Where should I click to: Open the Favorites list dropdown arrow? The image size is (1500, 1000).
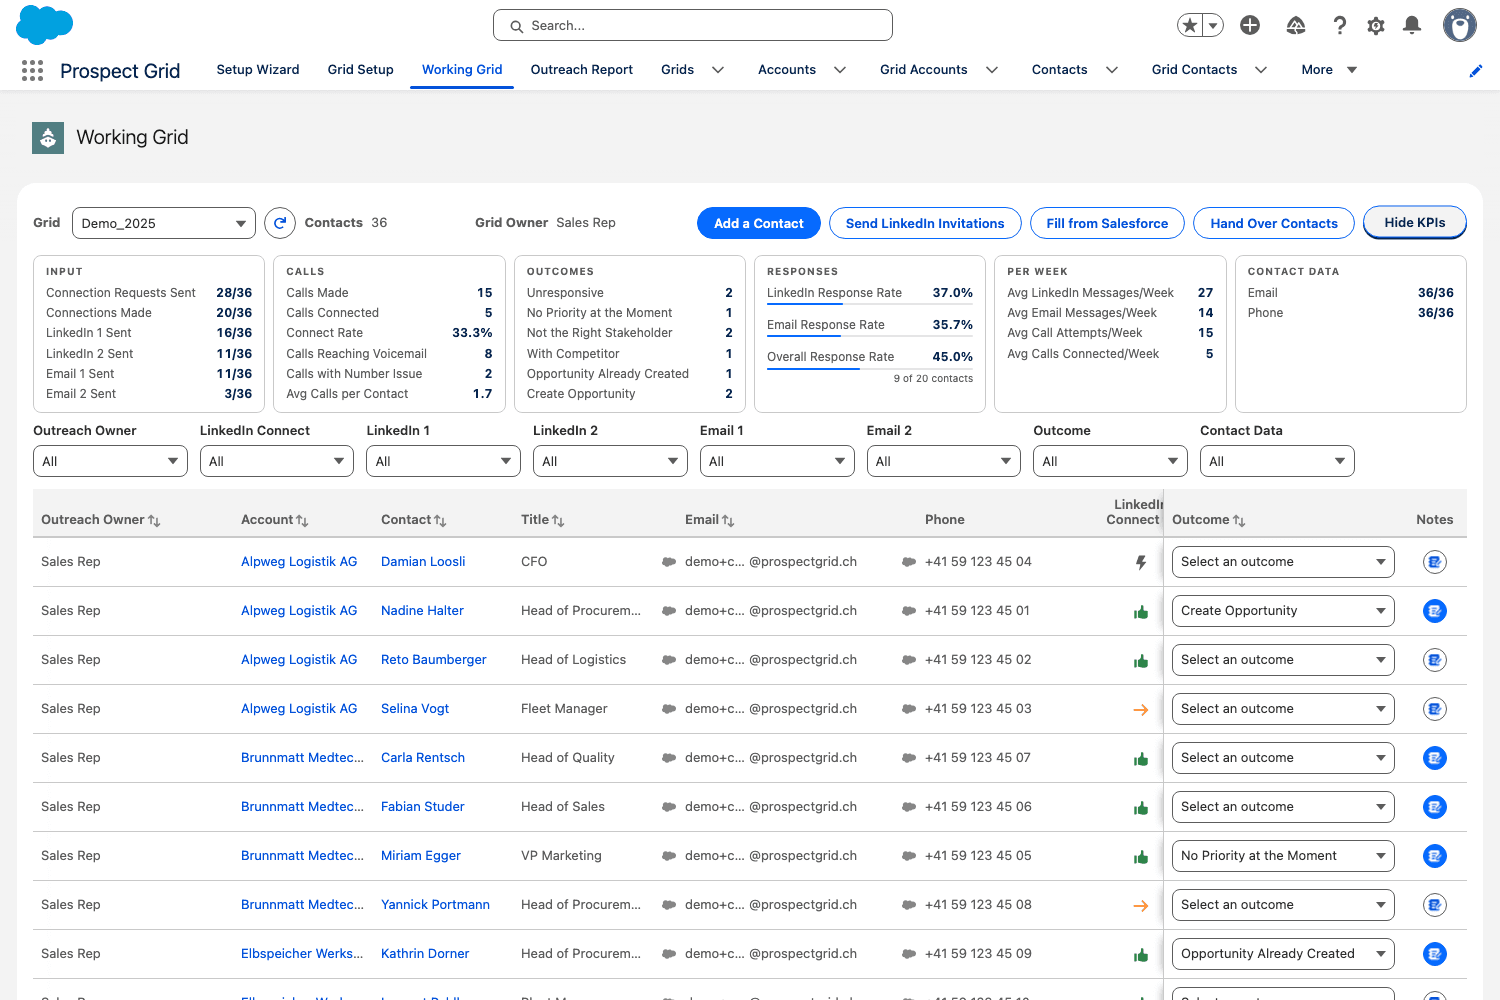(1213, 25)
